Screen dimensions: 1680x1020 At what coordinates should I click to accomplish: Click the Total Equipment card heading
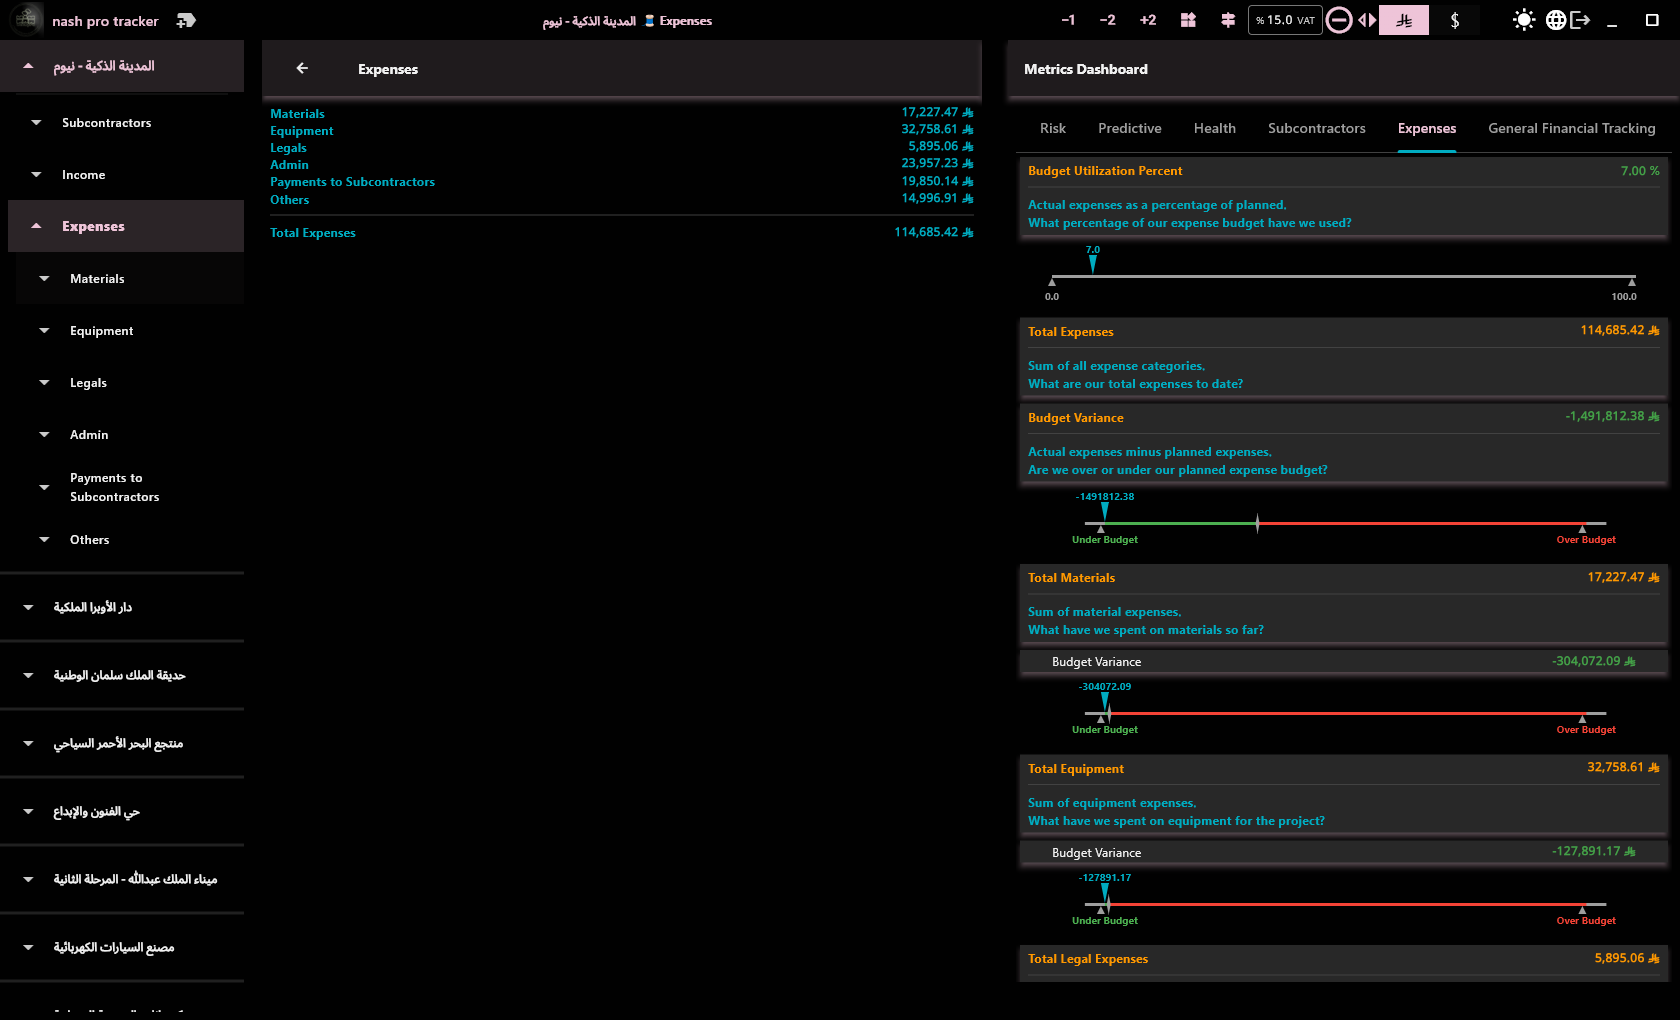coord(1076,769)
